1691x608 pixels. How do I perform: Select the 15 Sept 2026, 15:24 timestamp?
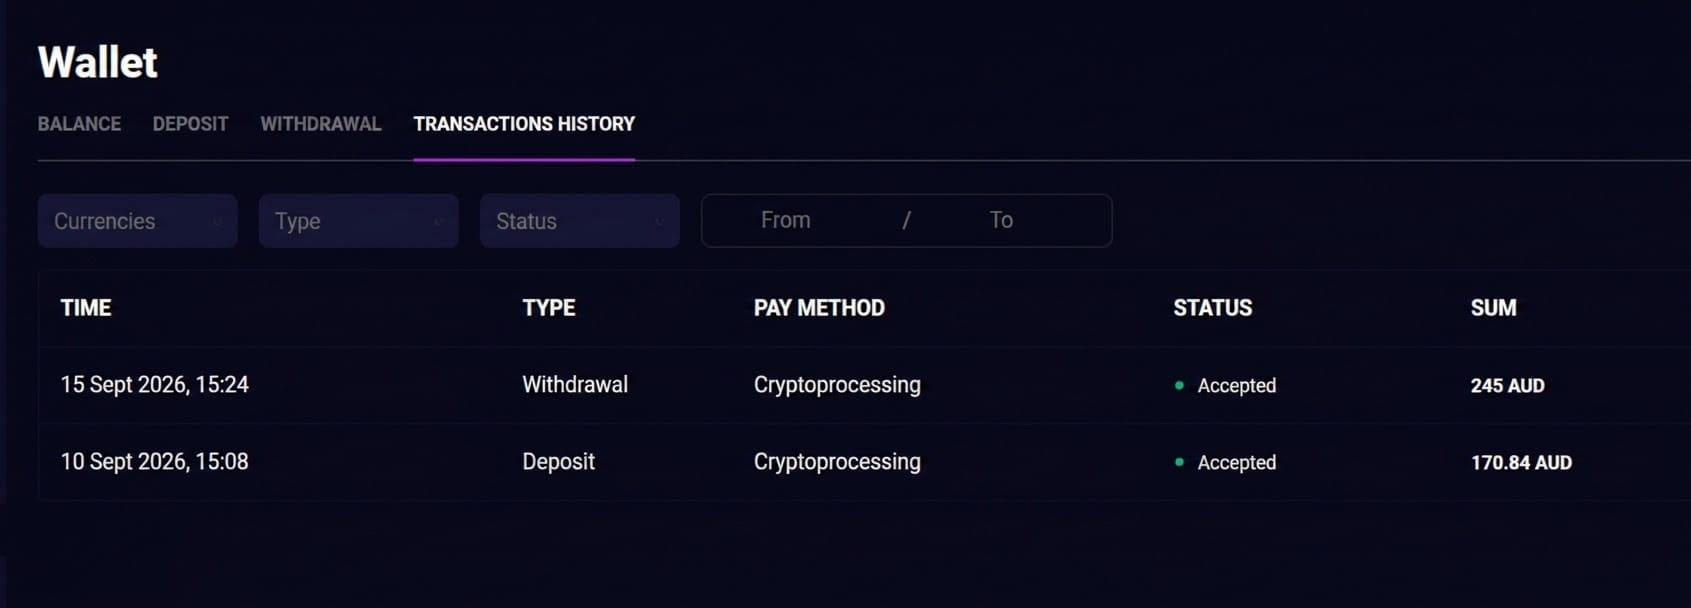(x=155, y=385)
